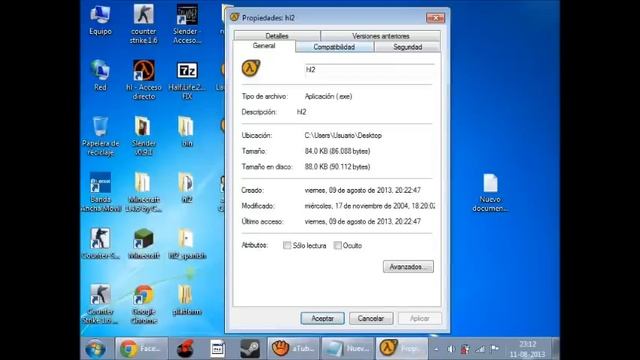Click the Modificado date miércoles, 17 de noviembre
Screen dimensions: 640x360
(x=369, y=206)
